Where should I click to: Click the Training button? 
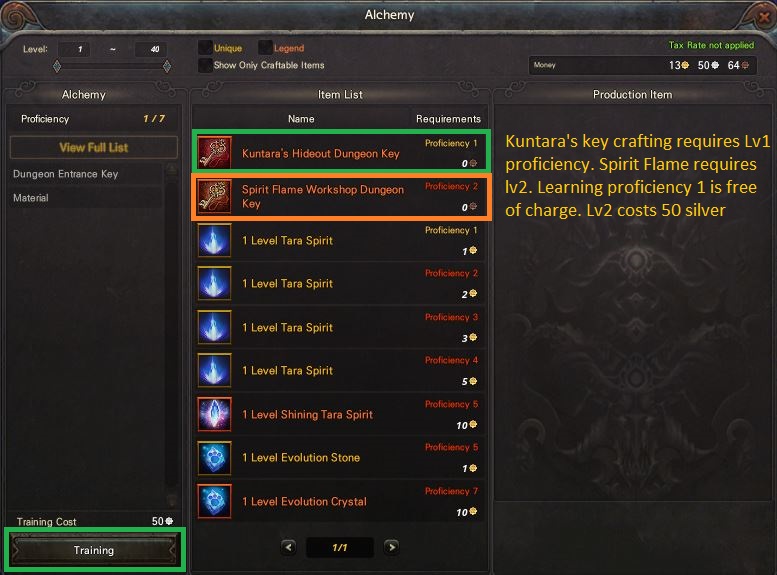point(94,550)
